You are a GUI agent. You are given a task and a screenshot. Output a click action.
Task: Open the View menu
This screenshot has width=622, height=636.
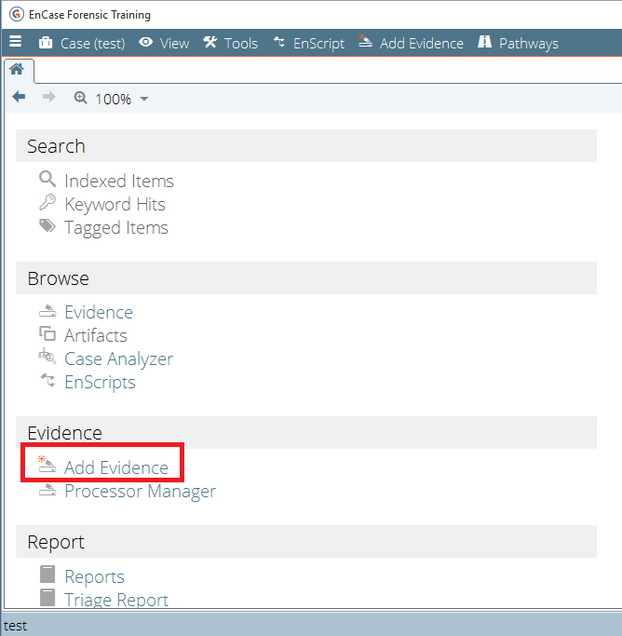tap(164, 43)
